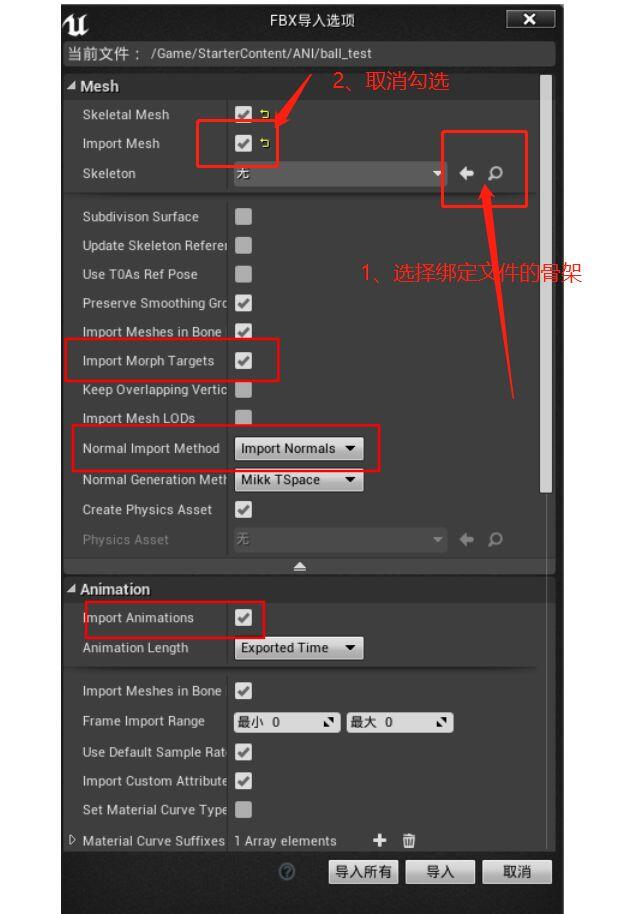Click Frame Import Range minimum field

click(287, 722)
